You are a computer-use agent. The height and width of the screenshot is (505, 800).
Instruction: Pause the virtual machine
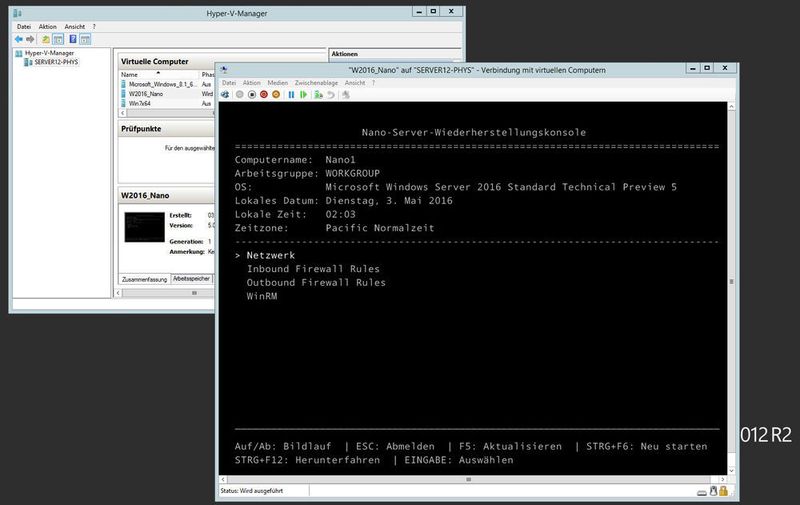pyautogui.click(x=291, y=95)
